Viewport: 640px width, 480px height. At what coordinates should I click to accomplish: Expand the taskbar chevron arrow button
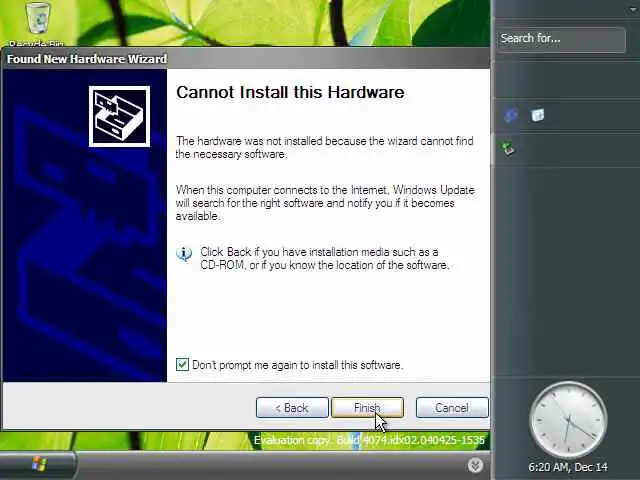point(475,465)
